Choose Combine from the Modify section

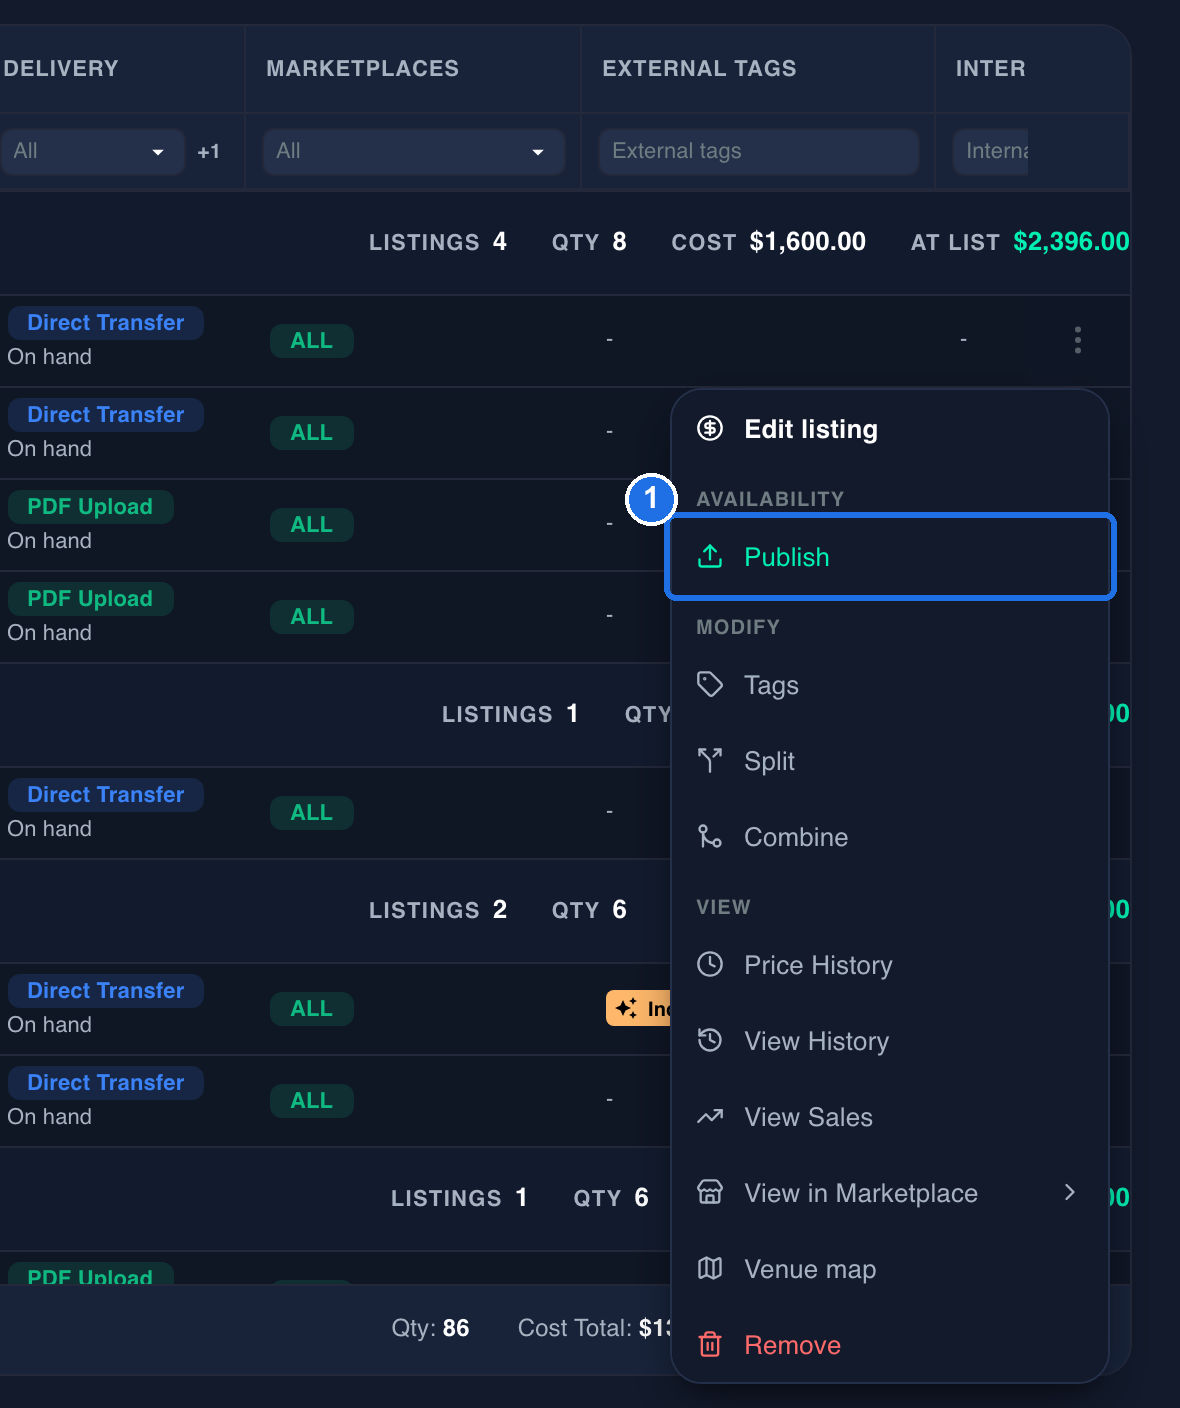[x=890, y=837]
